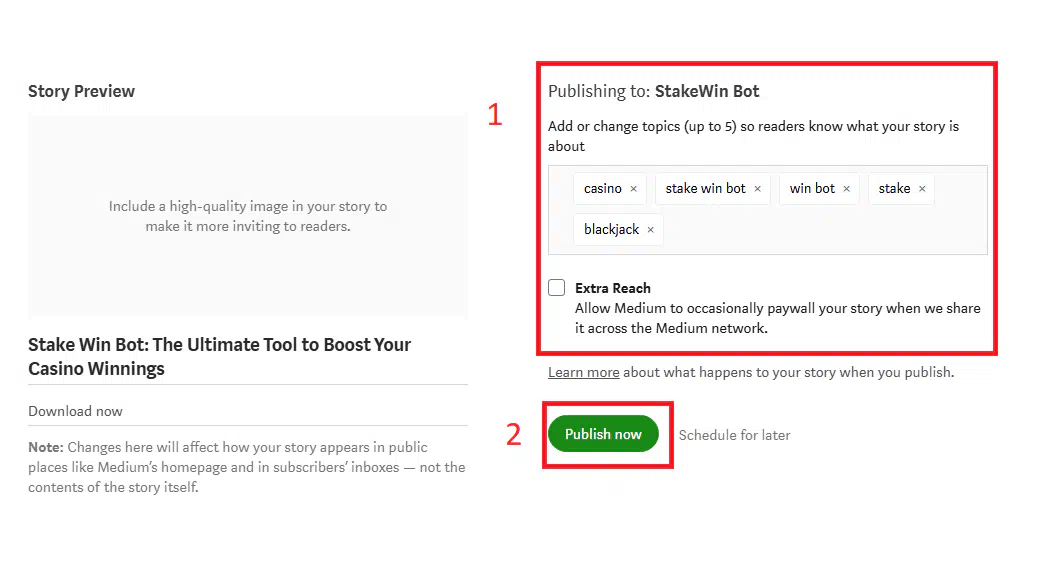Open the Learn more link
This screenshot has width=1040, height=567.
point(584,372)
